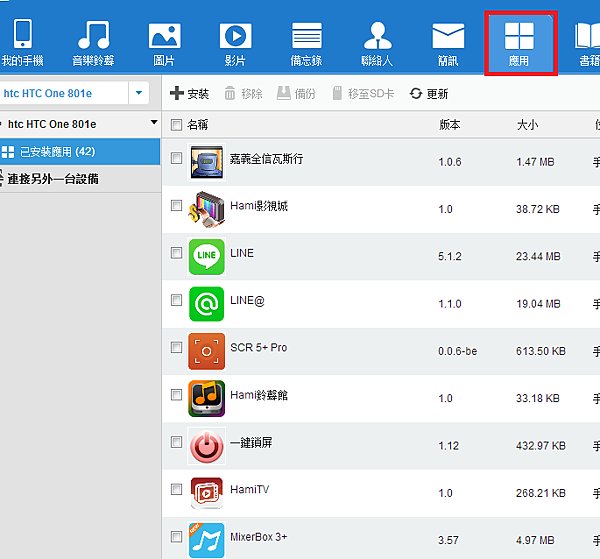
Task: Click the LINE@ app icon
Action: point(207,304)
